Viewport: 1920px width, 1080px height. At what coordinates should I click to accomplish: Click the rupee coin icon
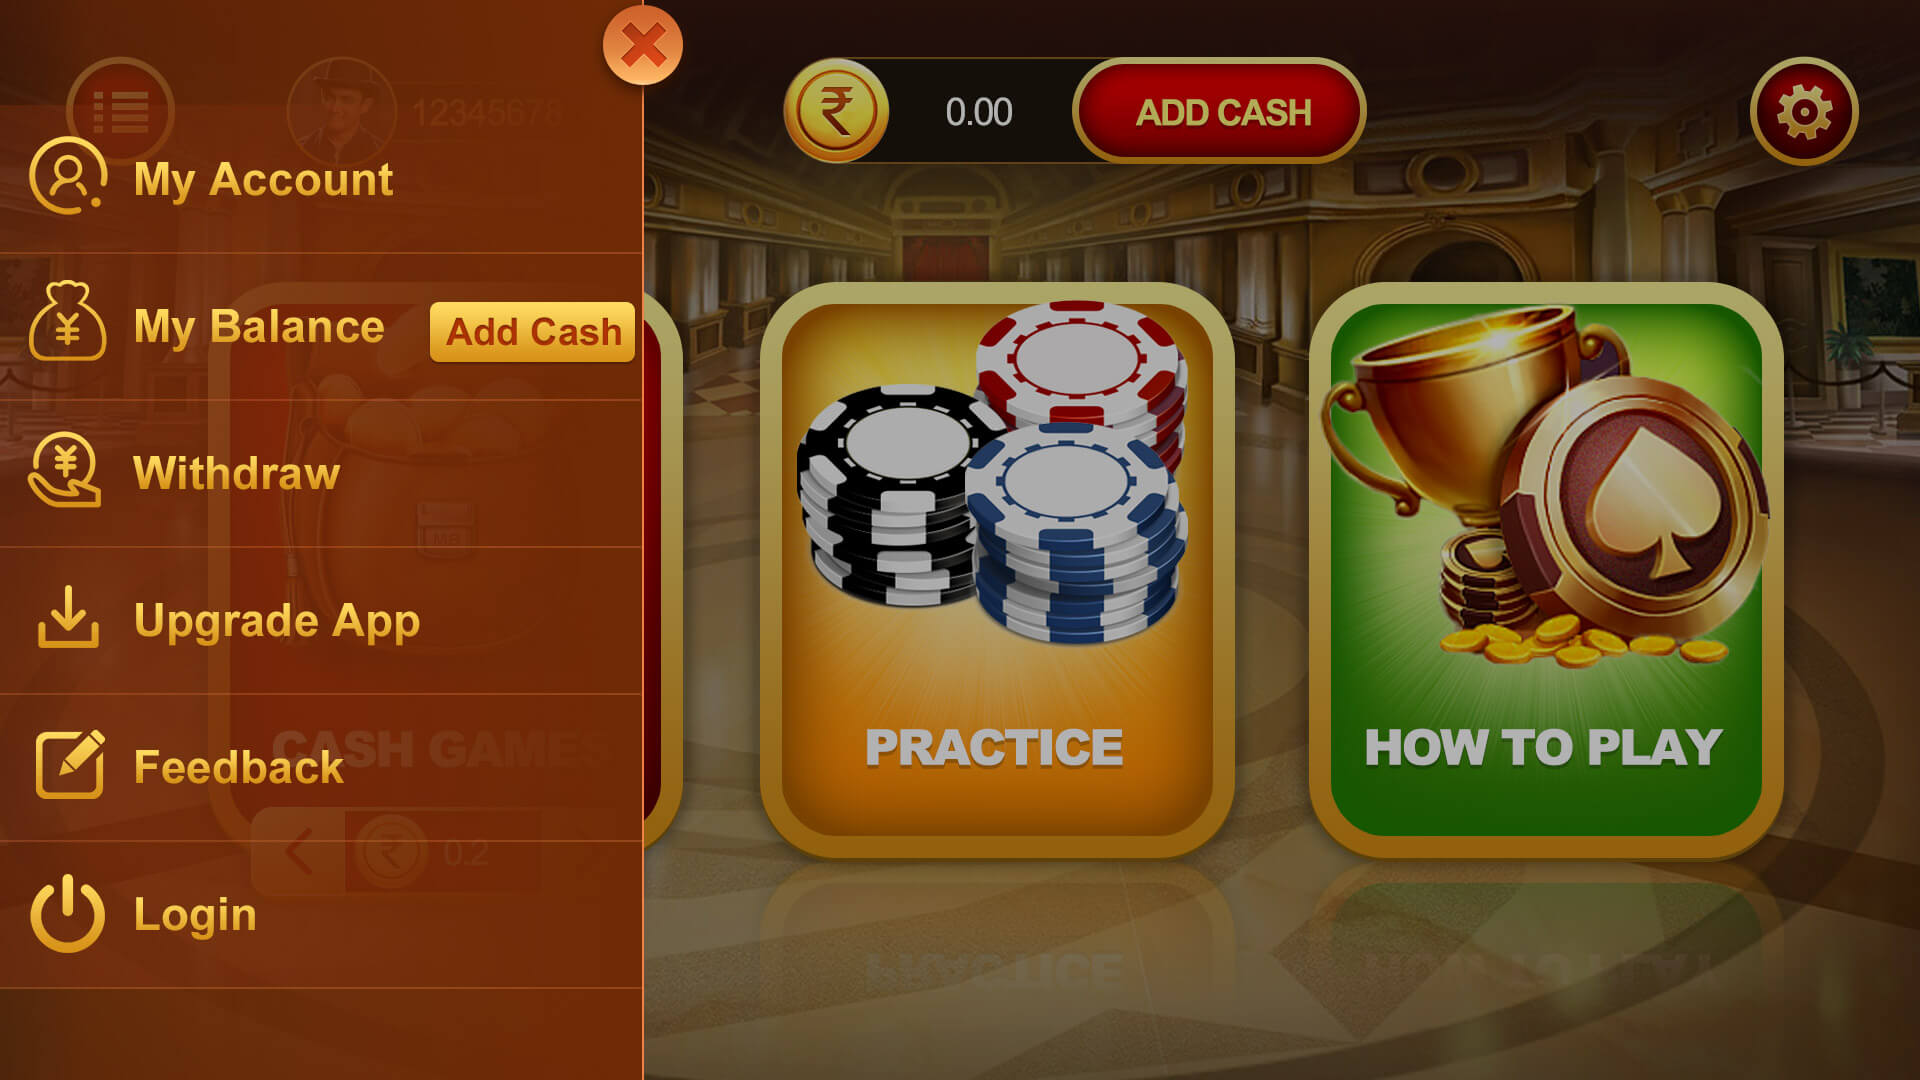pyautogui.click(x=836, y=111)
